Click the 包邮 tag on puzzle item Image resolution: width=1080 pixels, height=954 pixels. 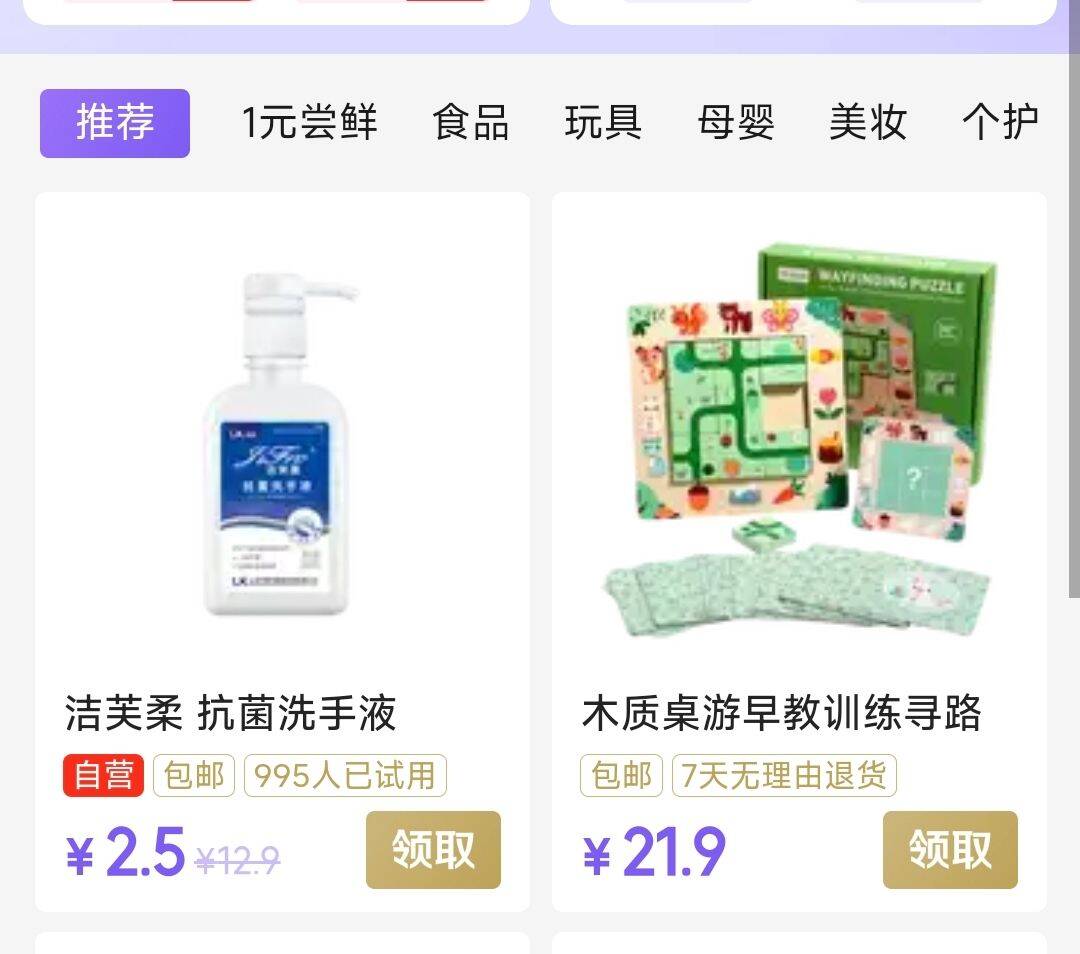coord(621,776)
